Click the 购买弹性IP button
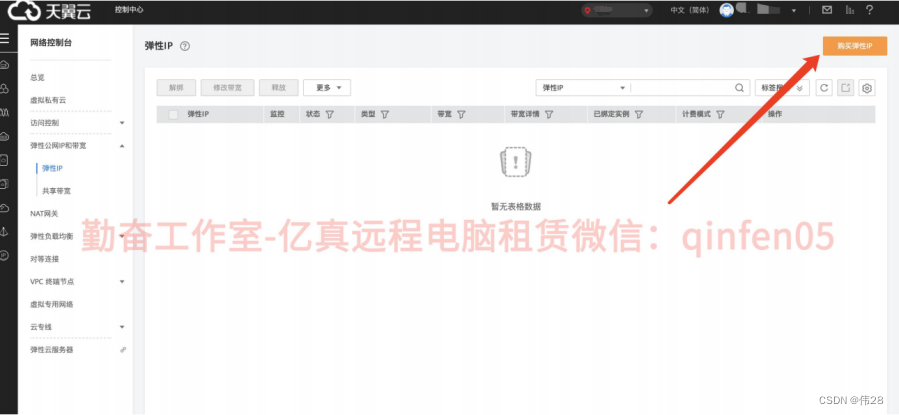The height and width of the screenshot is (415, 899). 855,46
